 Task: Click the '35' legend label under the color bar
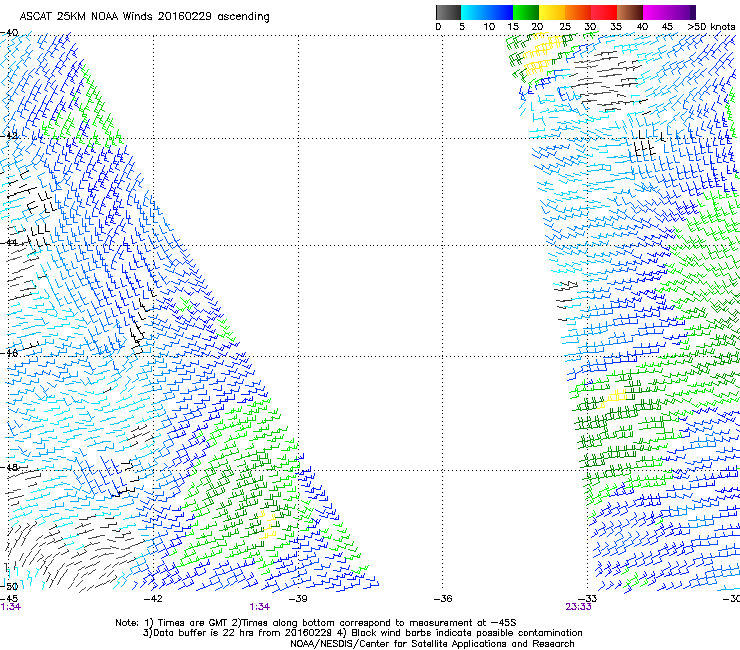616,27
